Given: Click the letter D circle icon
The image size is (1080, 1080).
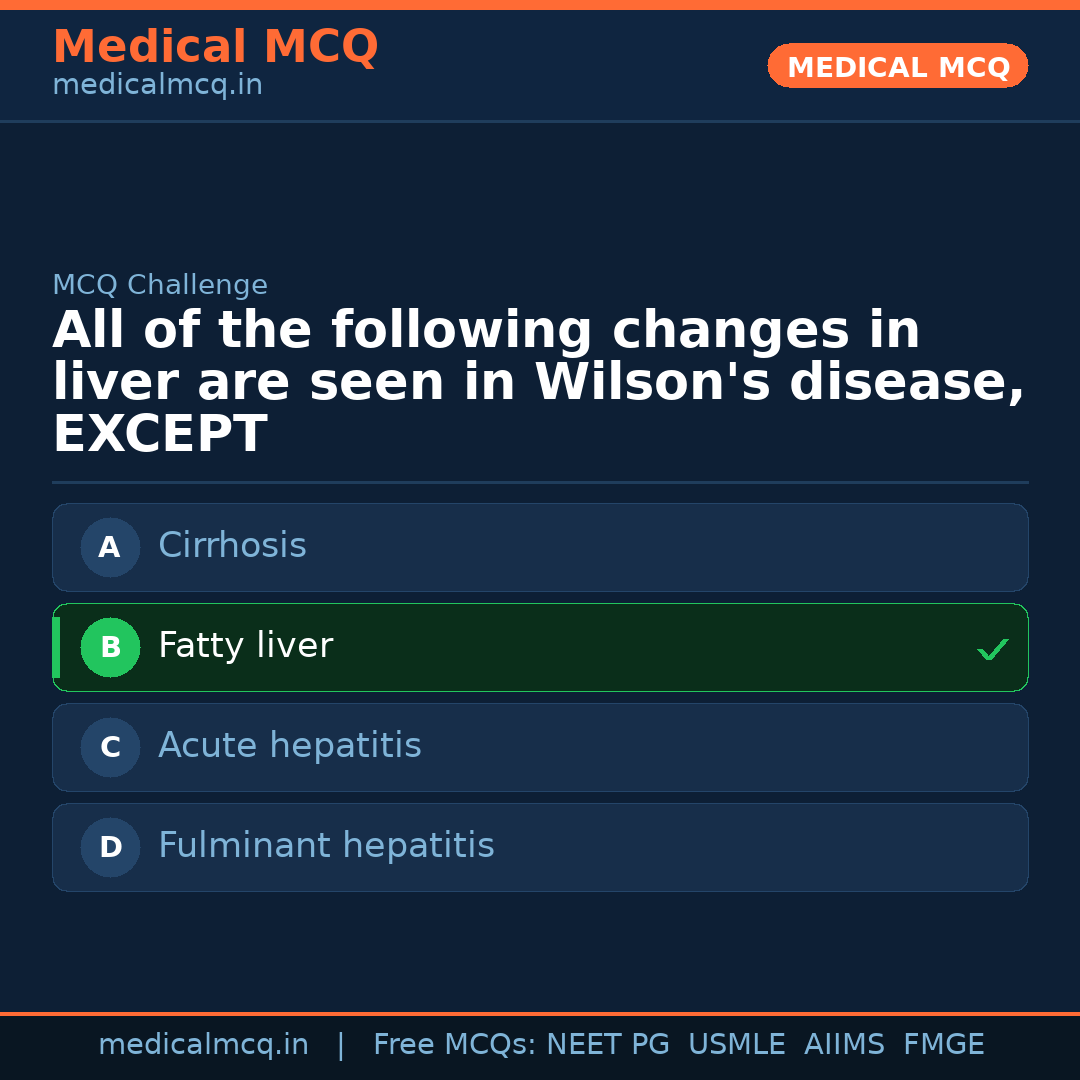Looking at the screenshot, I should pos(110,847).
